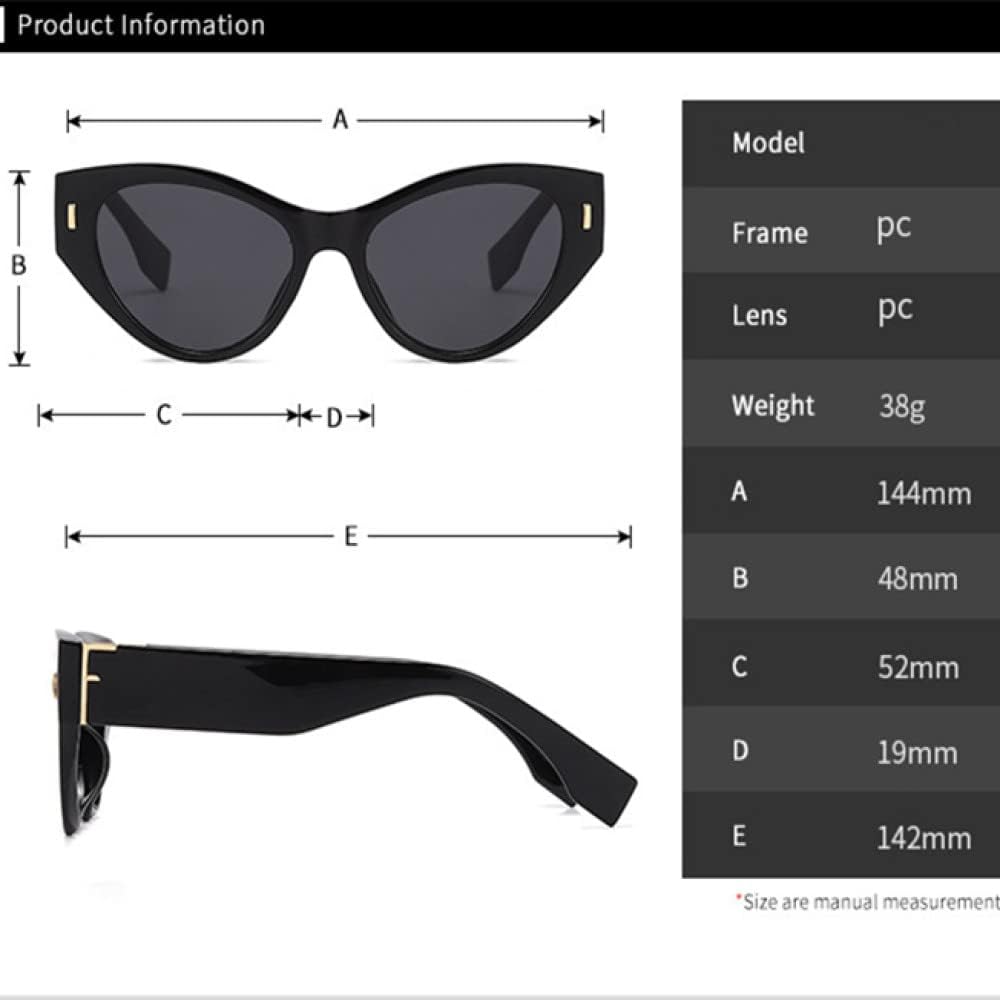1000x1000 pixels.
Task: Click the D 19mm measurement value
Action: click(918, 753)
